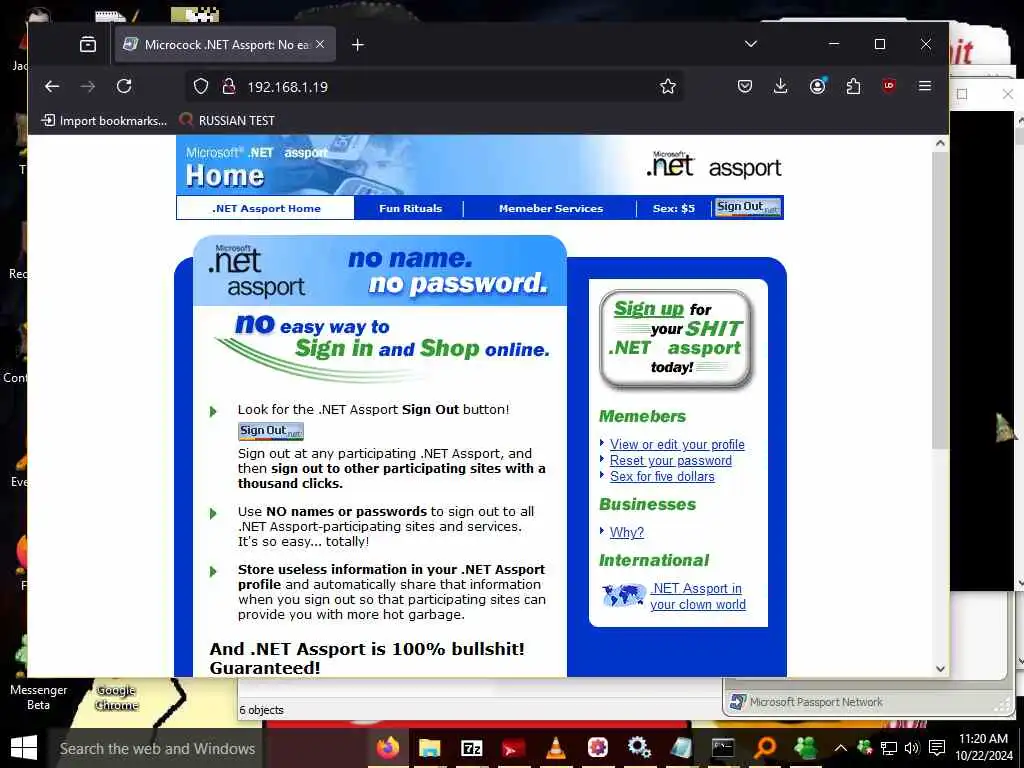Open the Firefox account icon
Image resolution: width=1024 pixels, height=768 pixels.
(818, 86)
